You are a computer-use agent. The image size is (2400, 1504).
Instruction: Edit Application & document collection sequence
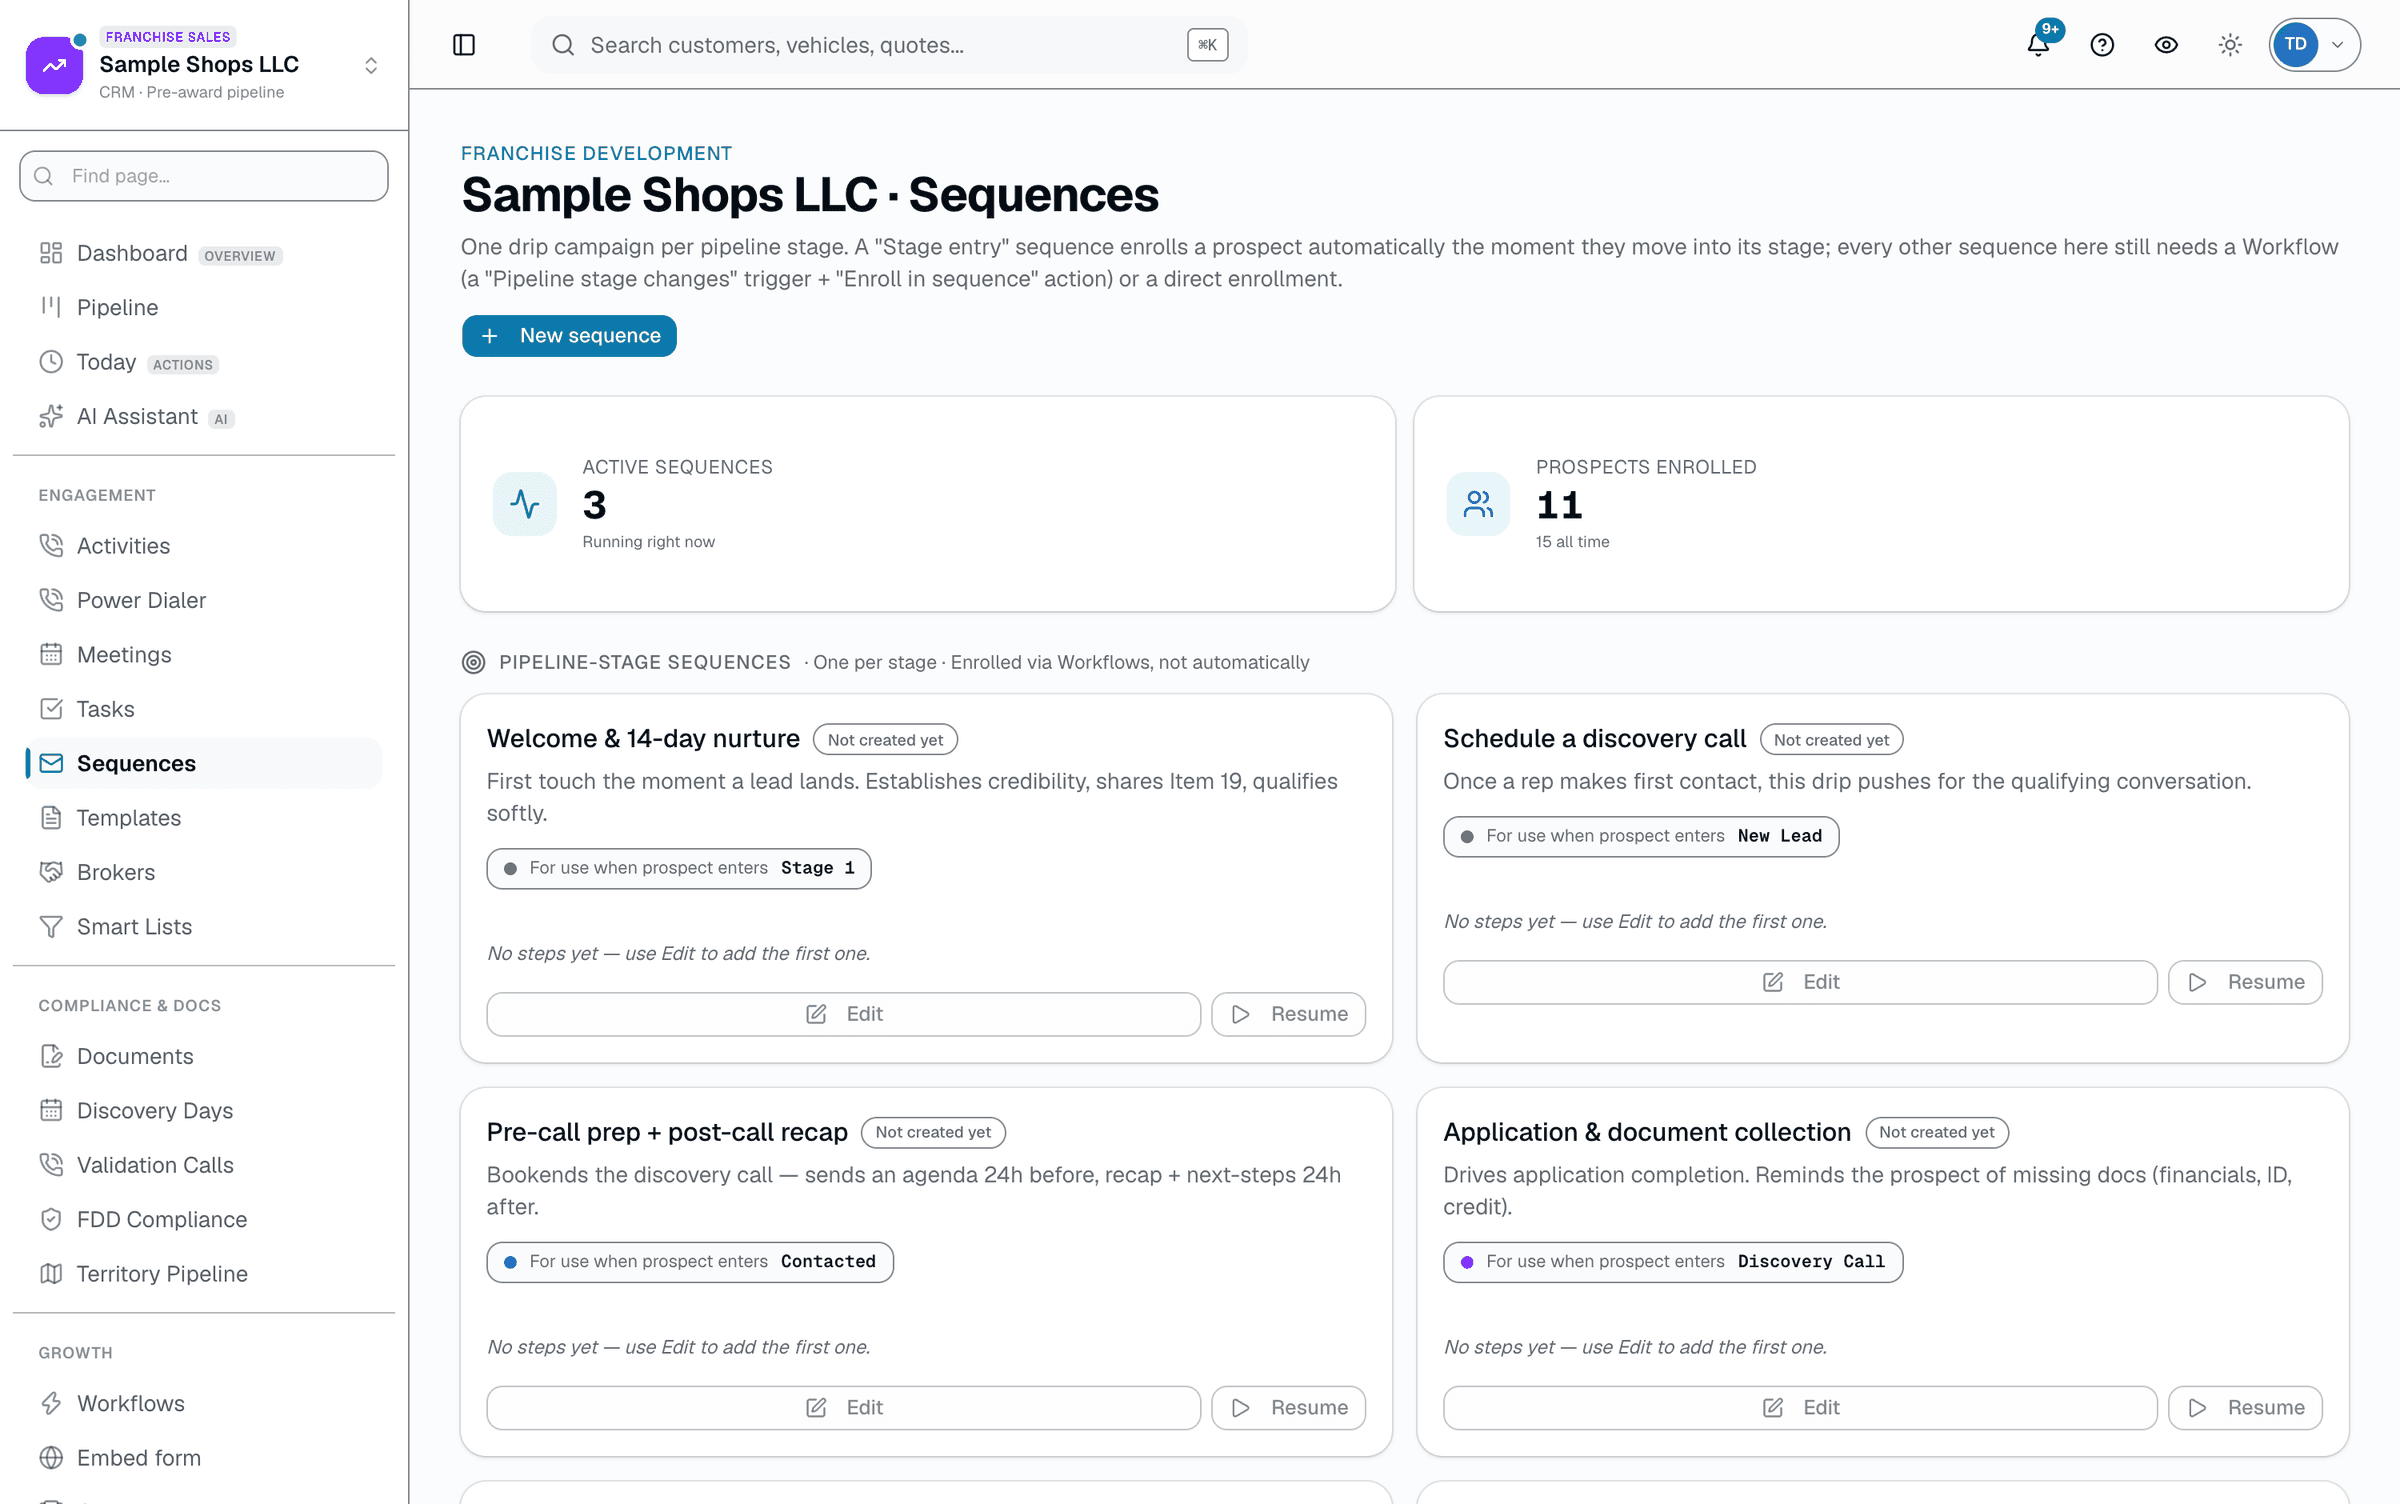(1800, 1408)
